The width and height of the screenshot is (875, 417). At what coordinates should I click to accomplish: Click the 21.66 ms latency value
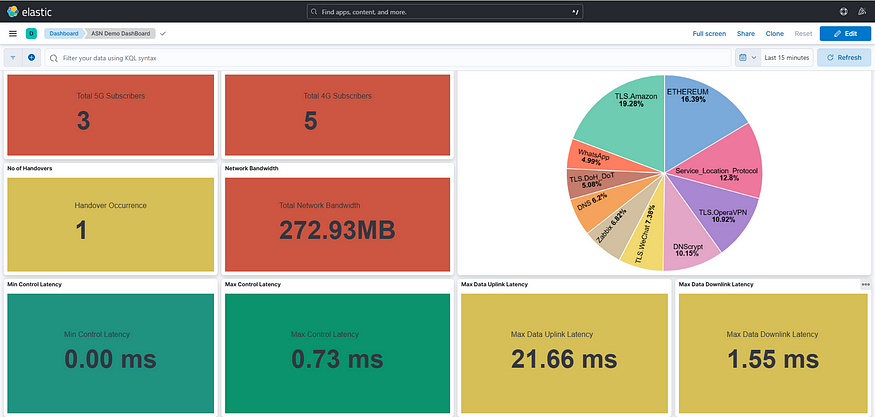(x=564, y=359)
